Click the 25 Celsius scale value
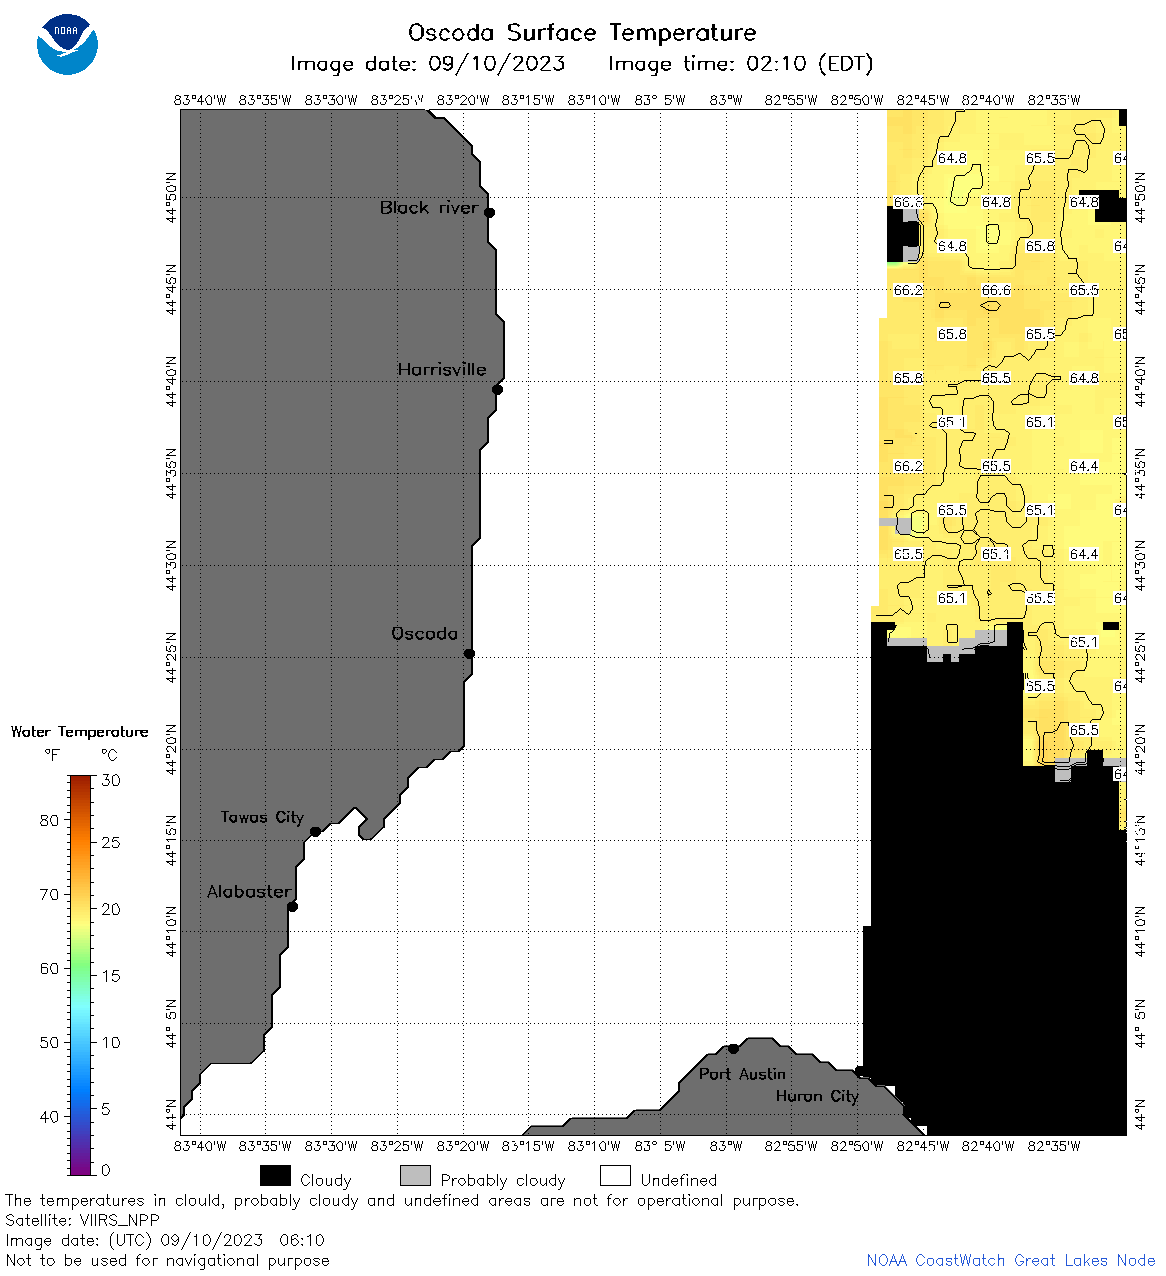Image resolution: width=1166 pixels, height=1276 pixels. [111, 842]
